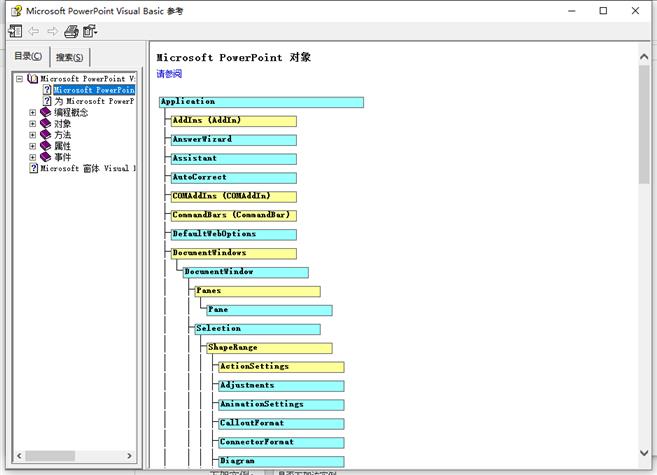The height and width of the screenshot is (475, 657).
Task: Collapse the Microsoft PowerPoint root tree node
Action: point(19,79)
